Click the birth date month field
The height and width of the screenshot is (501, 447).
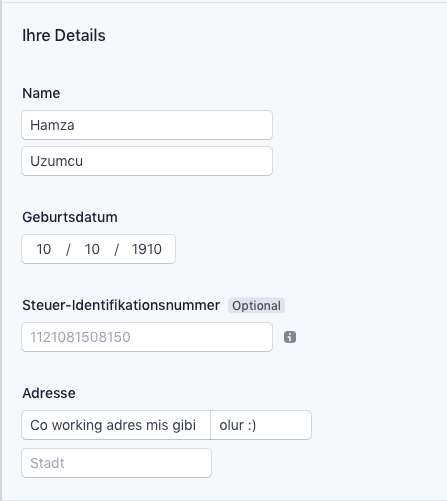point(92,249)
